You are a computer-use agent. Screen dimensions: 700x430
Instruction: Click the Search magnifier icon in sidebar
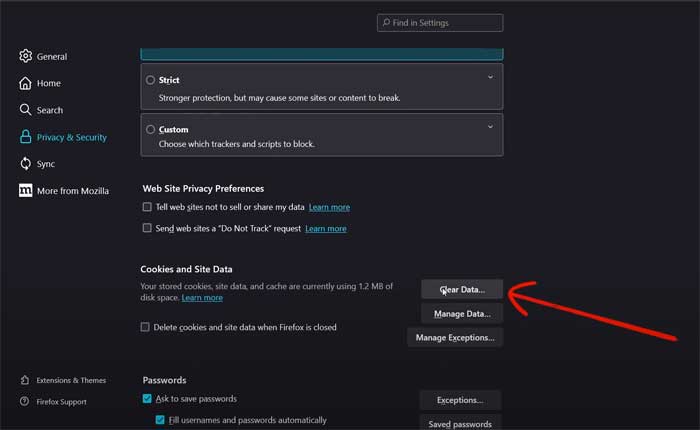pos(25,110)
